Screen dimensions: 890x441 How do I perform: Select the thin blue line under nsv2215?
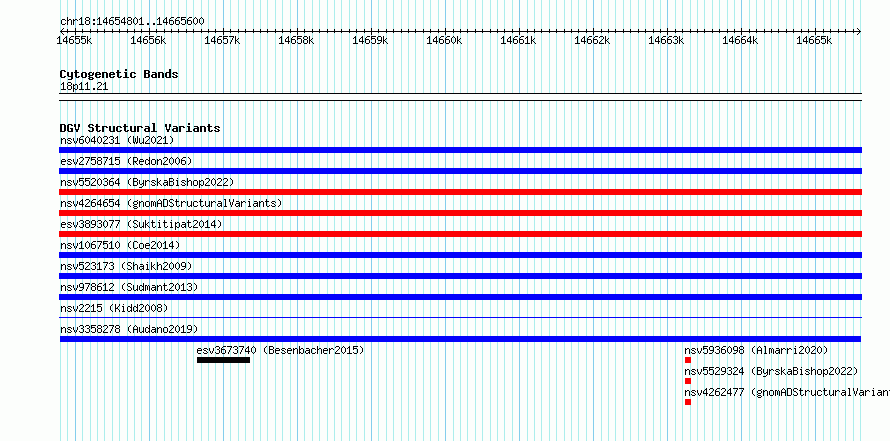460,318
